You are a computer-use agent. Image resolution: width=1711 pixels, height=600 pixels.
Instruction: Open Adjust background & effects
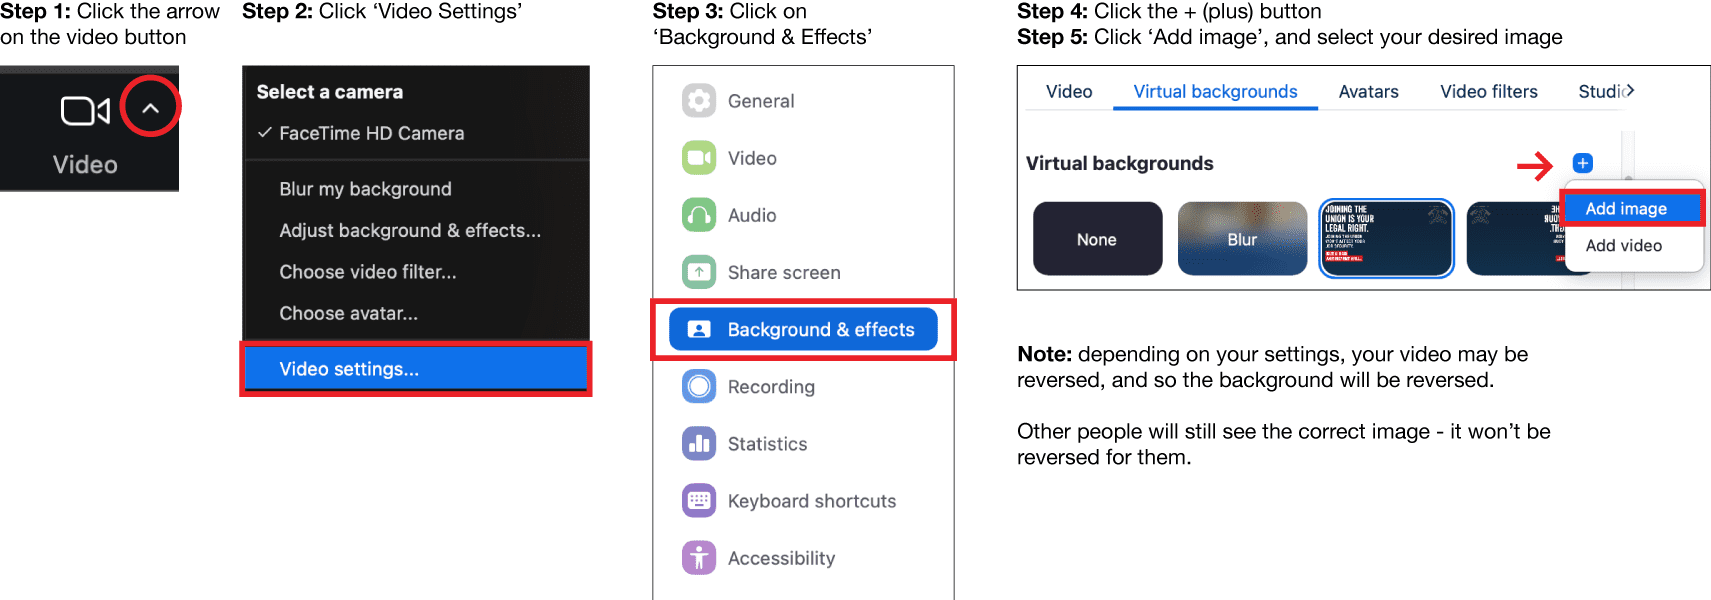(x=409, y=230)
